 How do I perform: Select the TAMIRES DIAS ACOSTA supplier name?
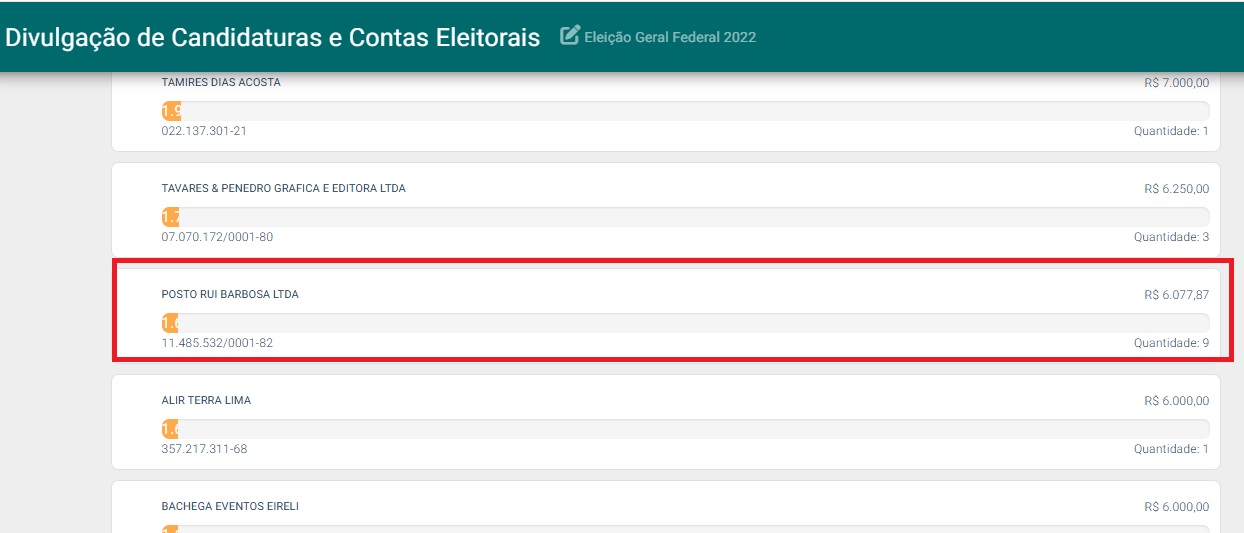coord(221,82)
